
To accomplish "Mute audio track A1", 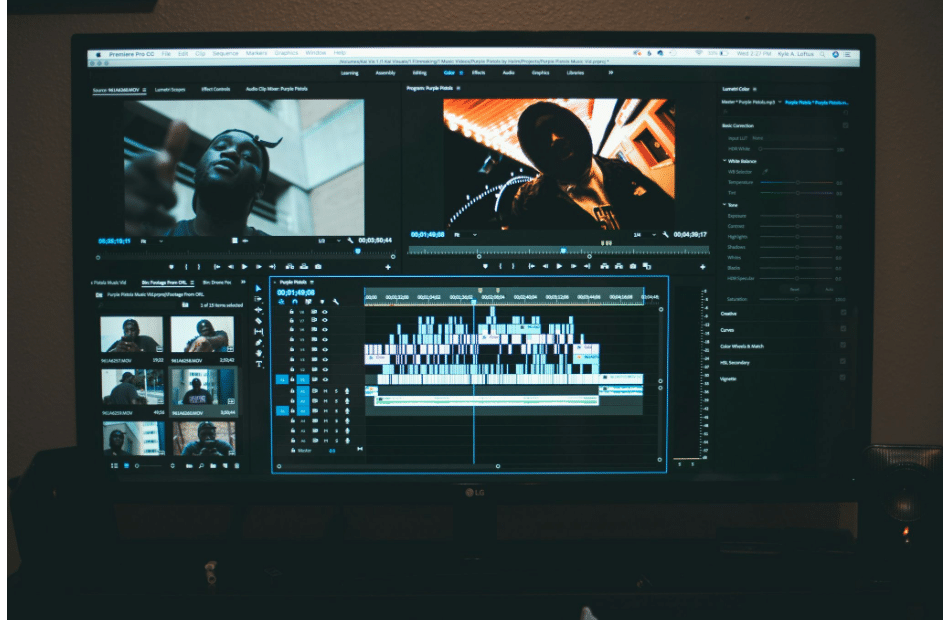I will point(325,391).
